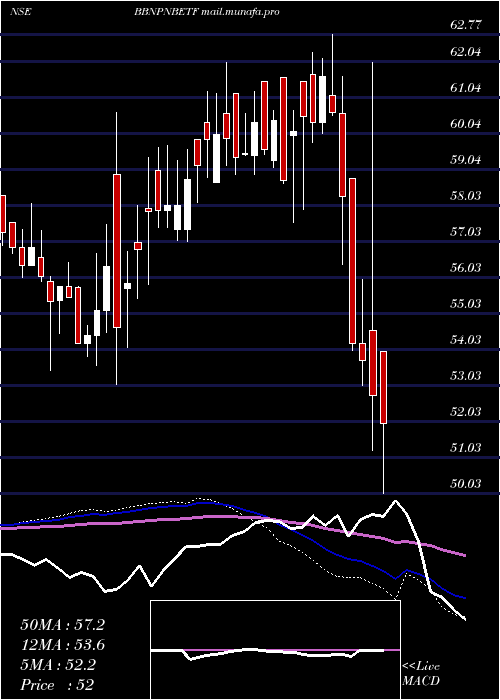The image size is (500, 700).
Task: Click the 53.03 price axis label
Action: [466, 376]
